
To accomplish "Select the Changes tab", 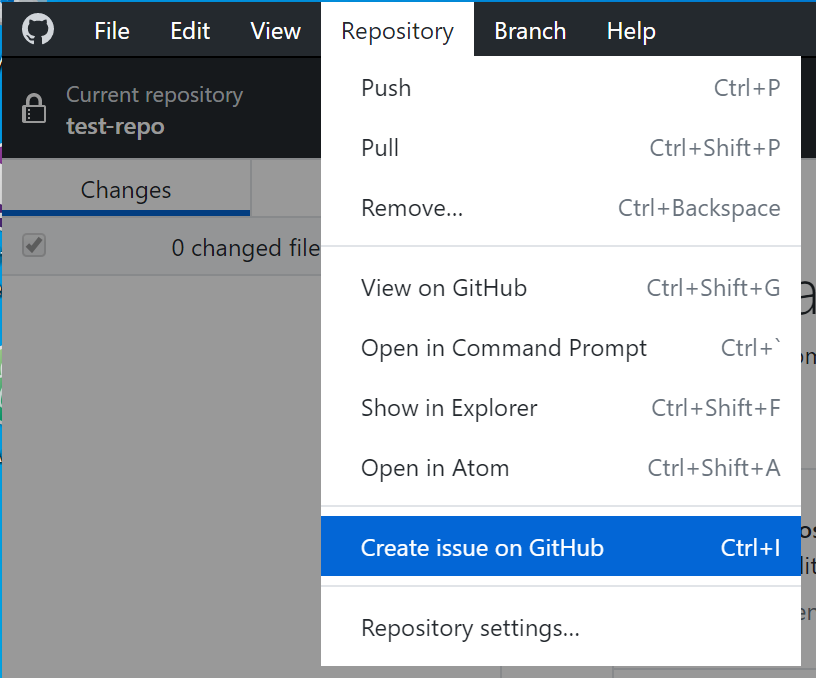I will point(126,189).
